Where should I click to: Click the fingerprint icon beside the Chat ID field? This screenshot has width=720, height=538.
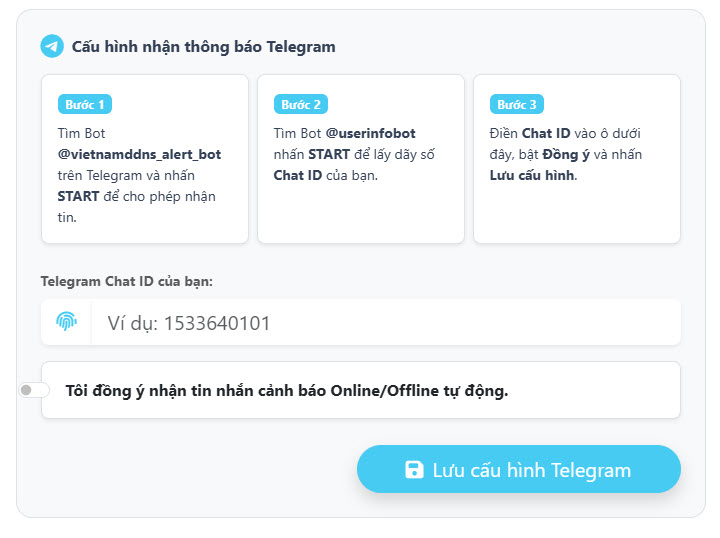click(66, 322)
